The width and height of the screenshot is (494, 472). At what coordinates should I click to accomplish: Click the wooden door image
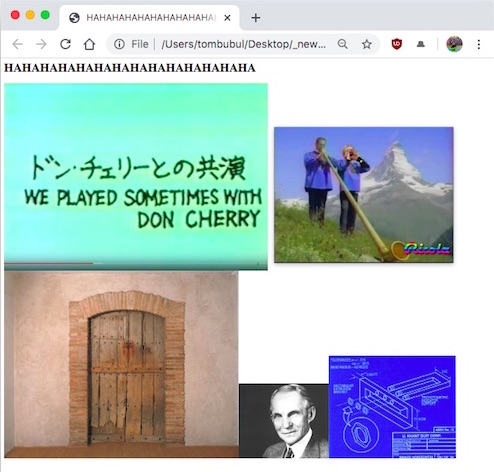[x=121, y=364]
